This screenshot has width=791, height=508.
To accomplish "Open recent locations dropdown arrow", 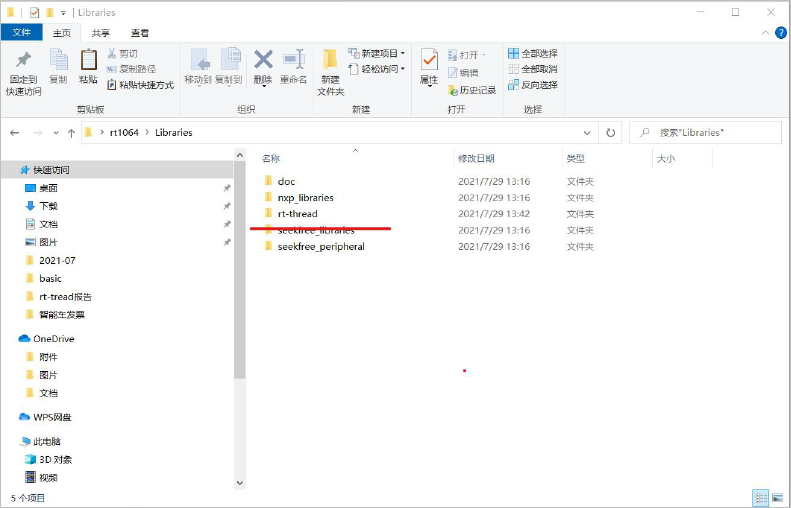I will tap(56, 133).
